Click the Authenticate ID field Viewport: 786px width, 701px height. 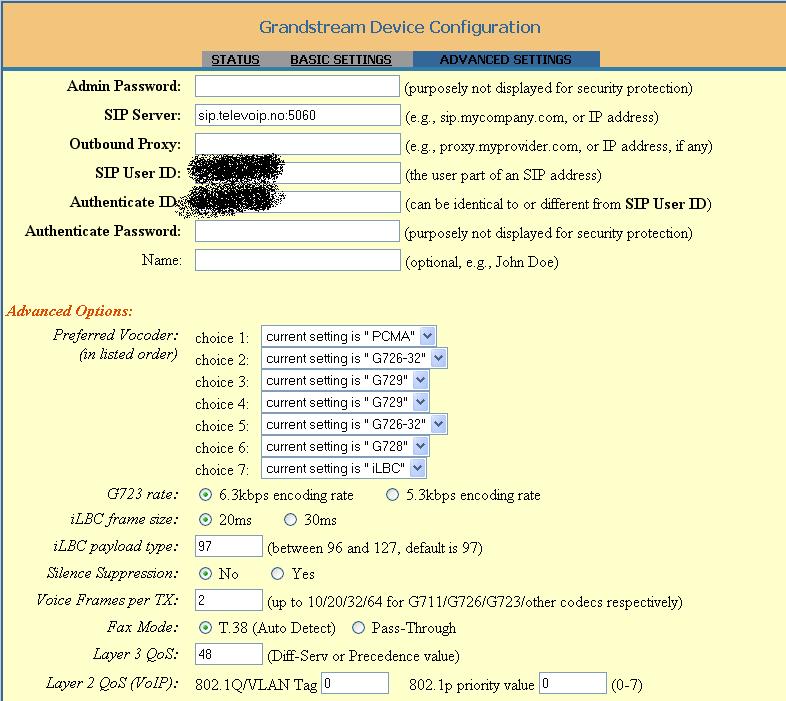(x=297, y=202)
